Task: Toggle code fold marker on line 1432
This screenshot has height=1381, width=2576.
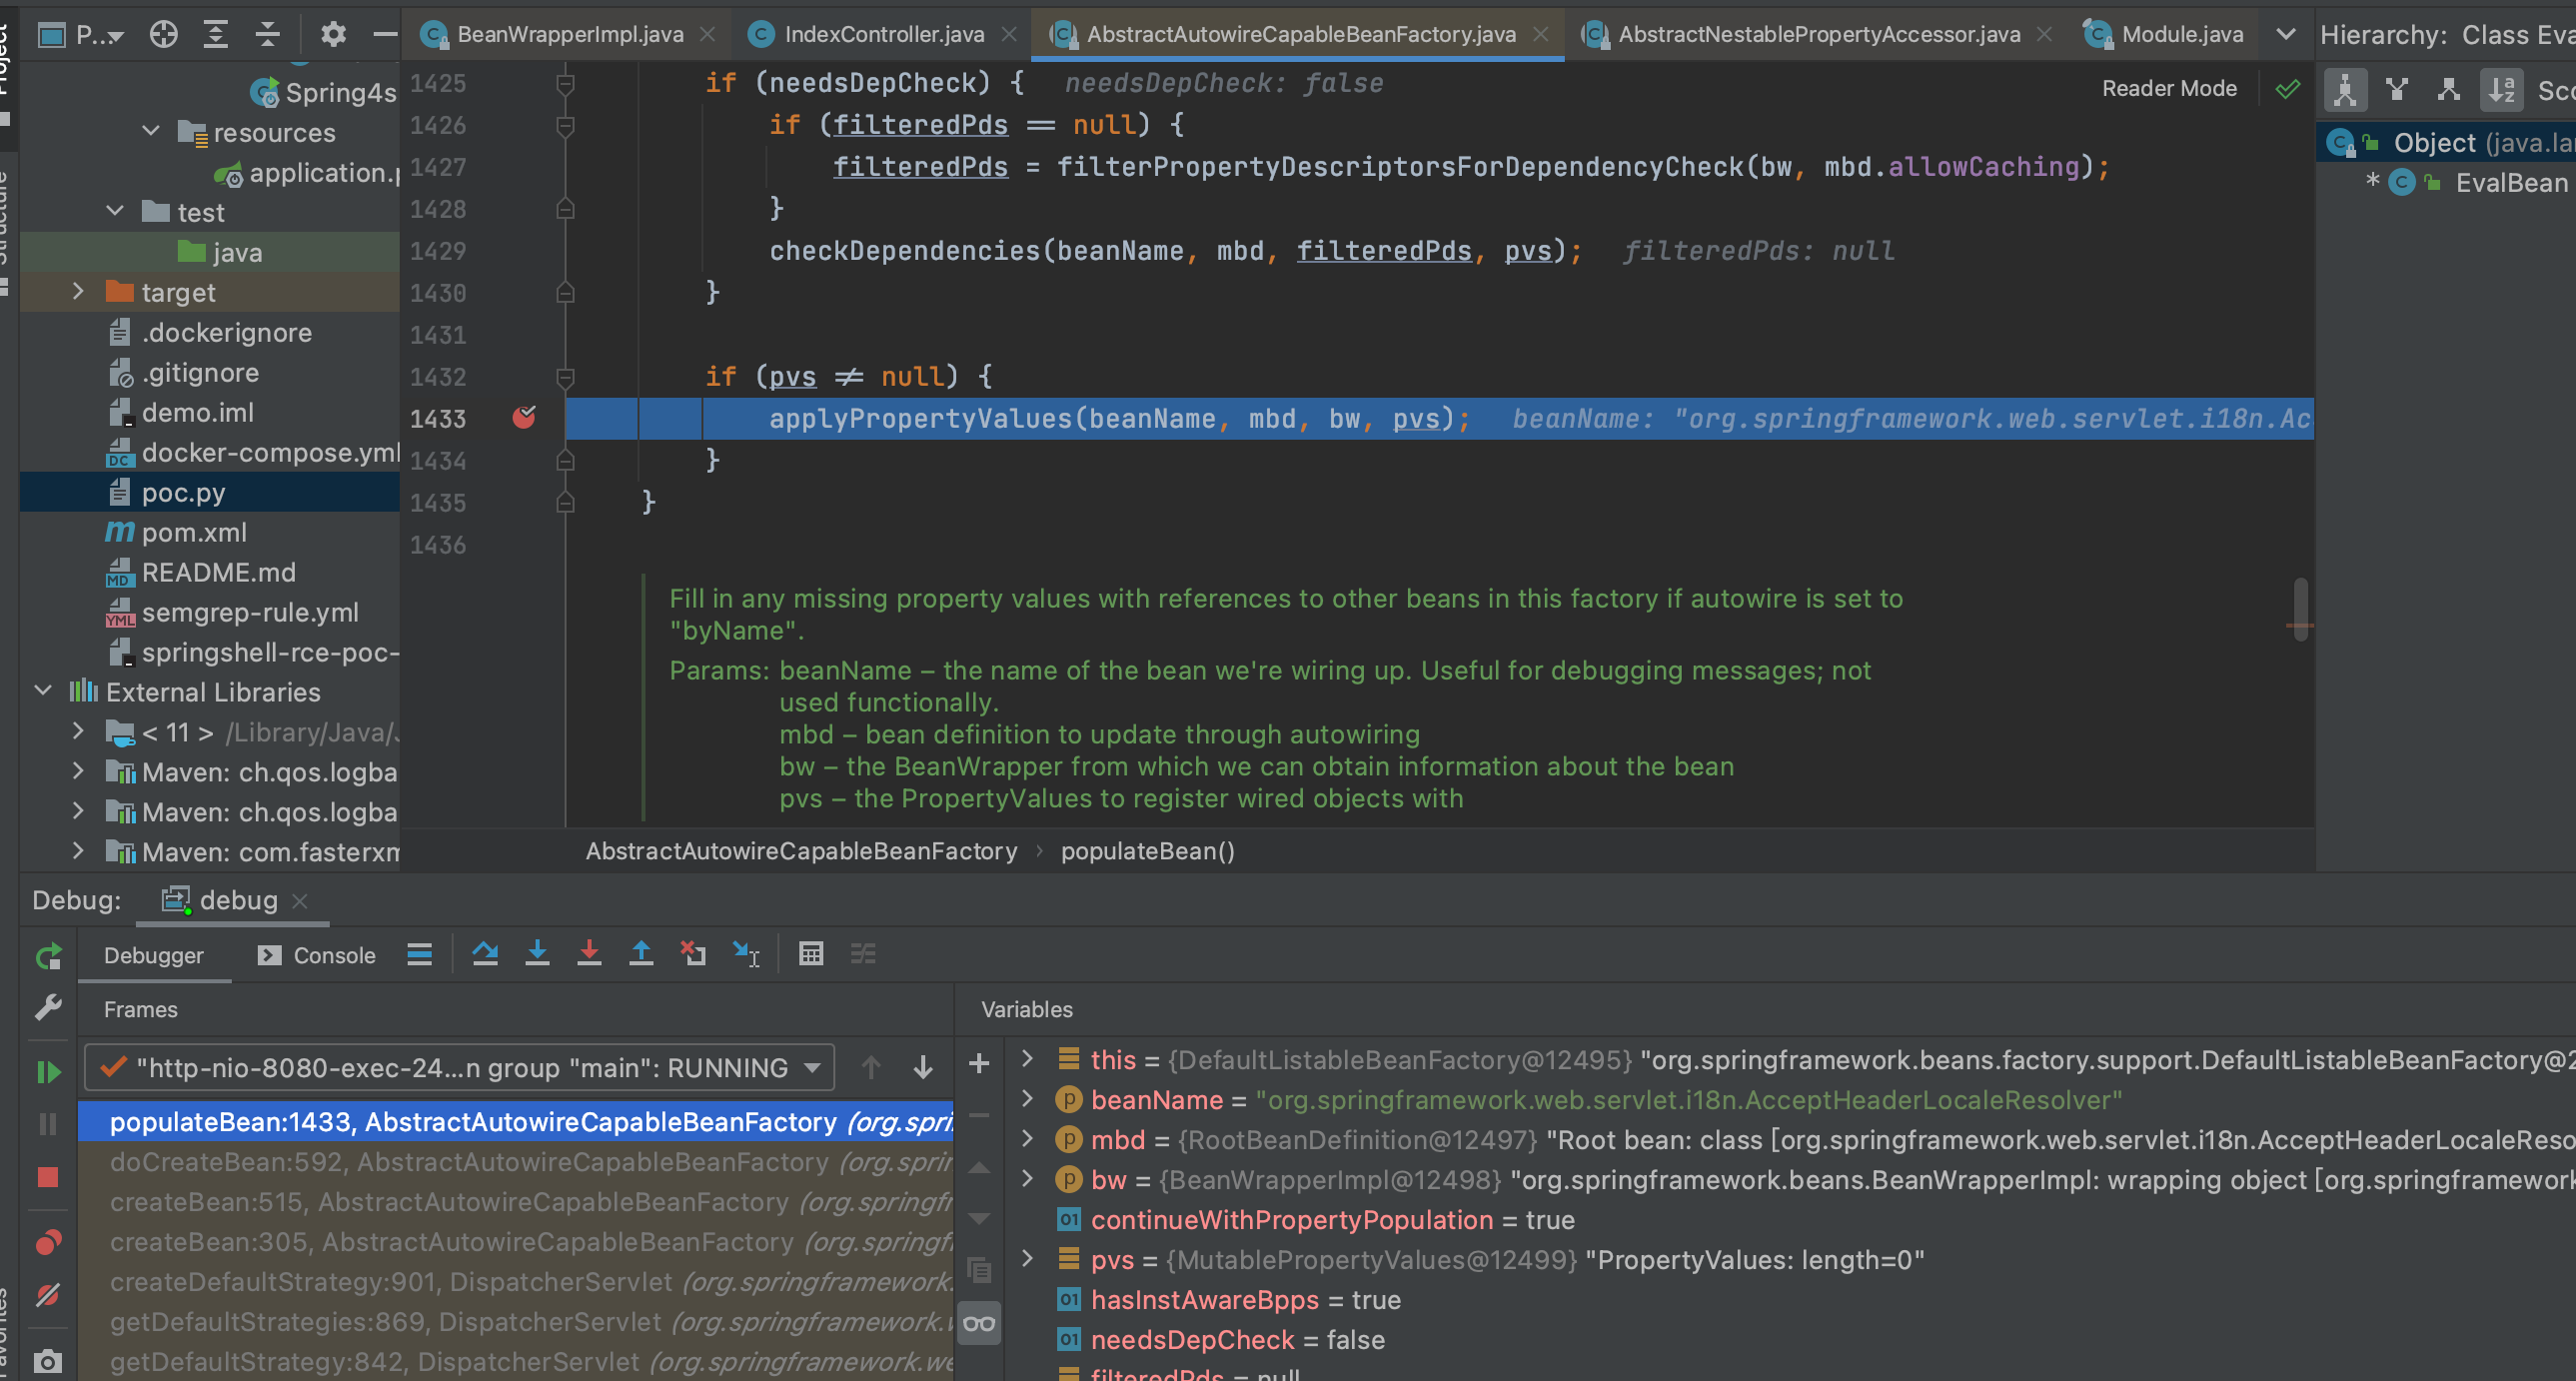Action: 565,378
